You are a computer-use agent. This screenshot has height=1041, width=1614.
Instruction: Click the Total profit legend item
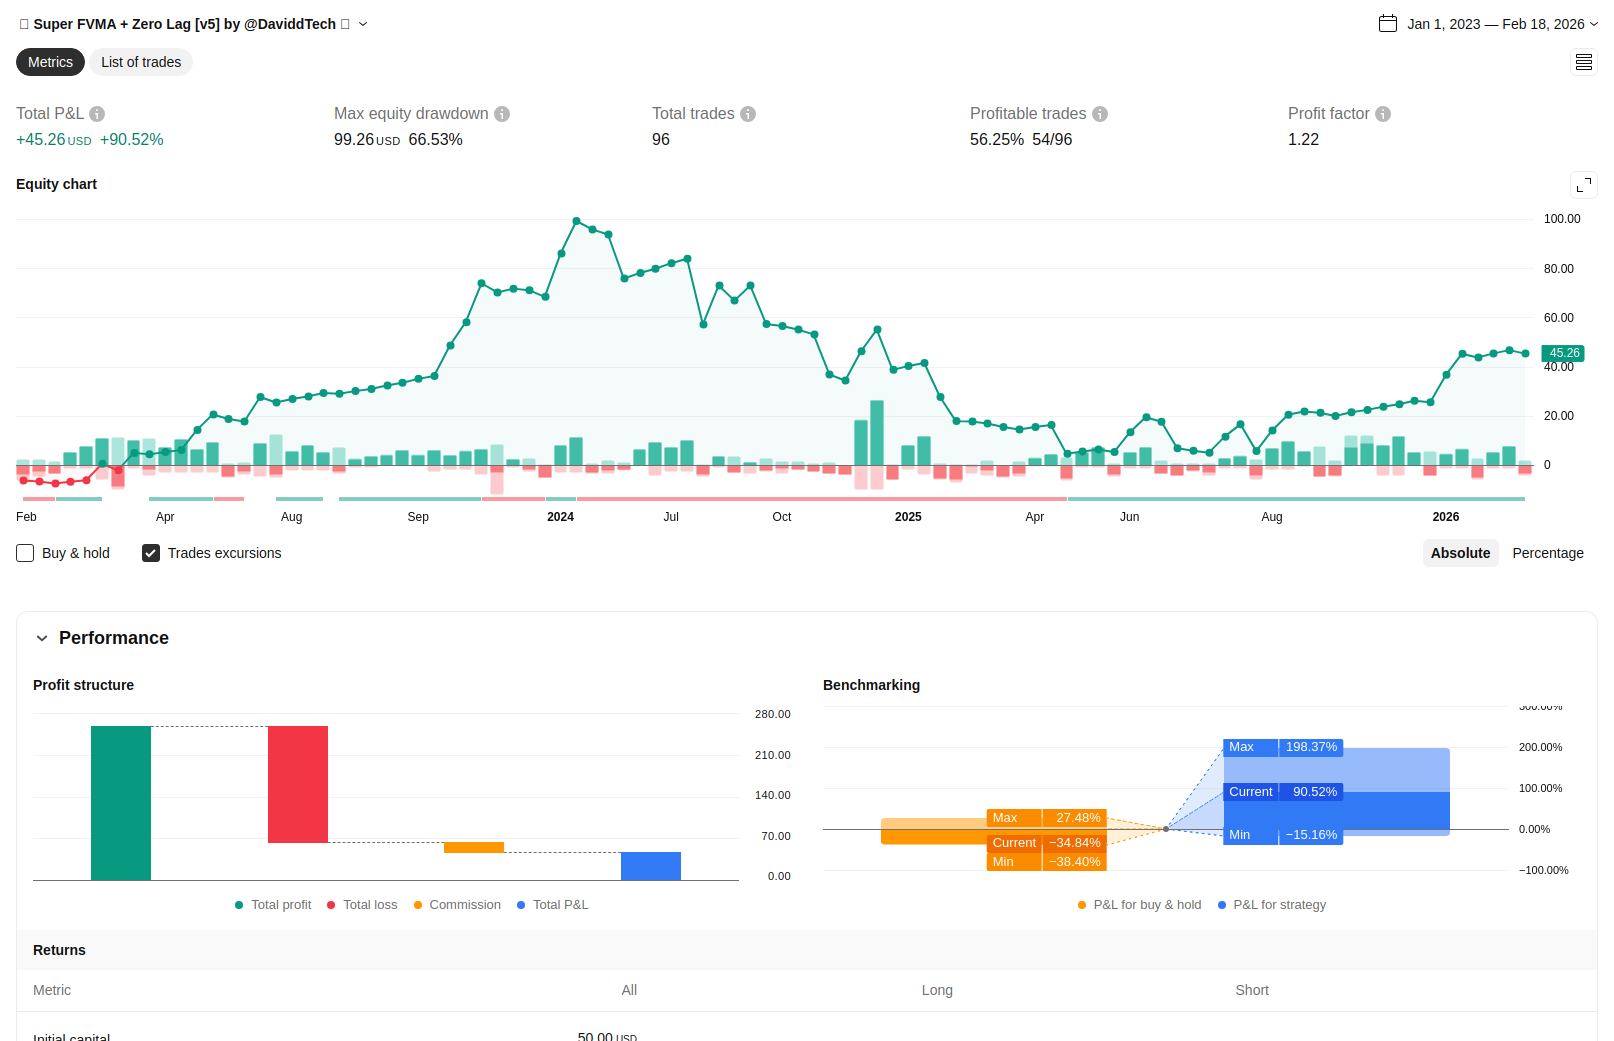(273, 905)
